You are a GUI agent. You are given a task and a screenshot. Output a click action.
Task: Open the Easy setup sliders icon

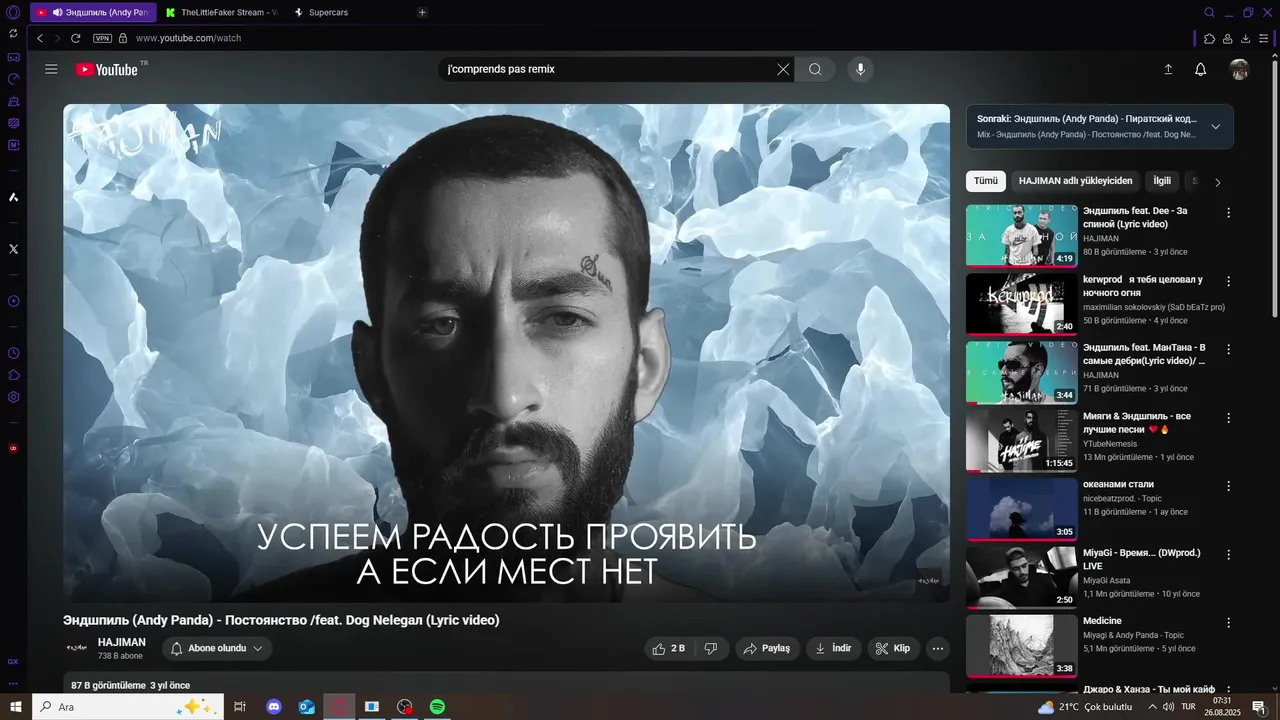(1265, 38)
